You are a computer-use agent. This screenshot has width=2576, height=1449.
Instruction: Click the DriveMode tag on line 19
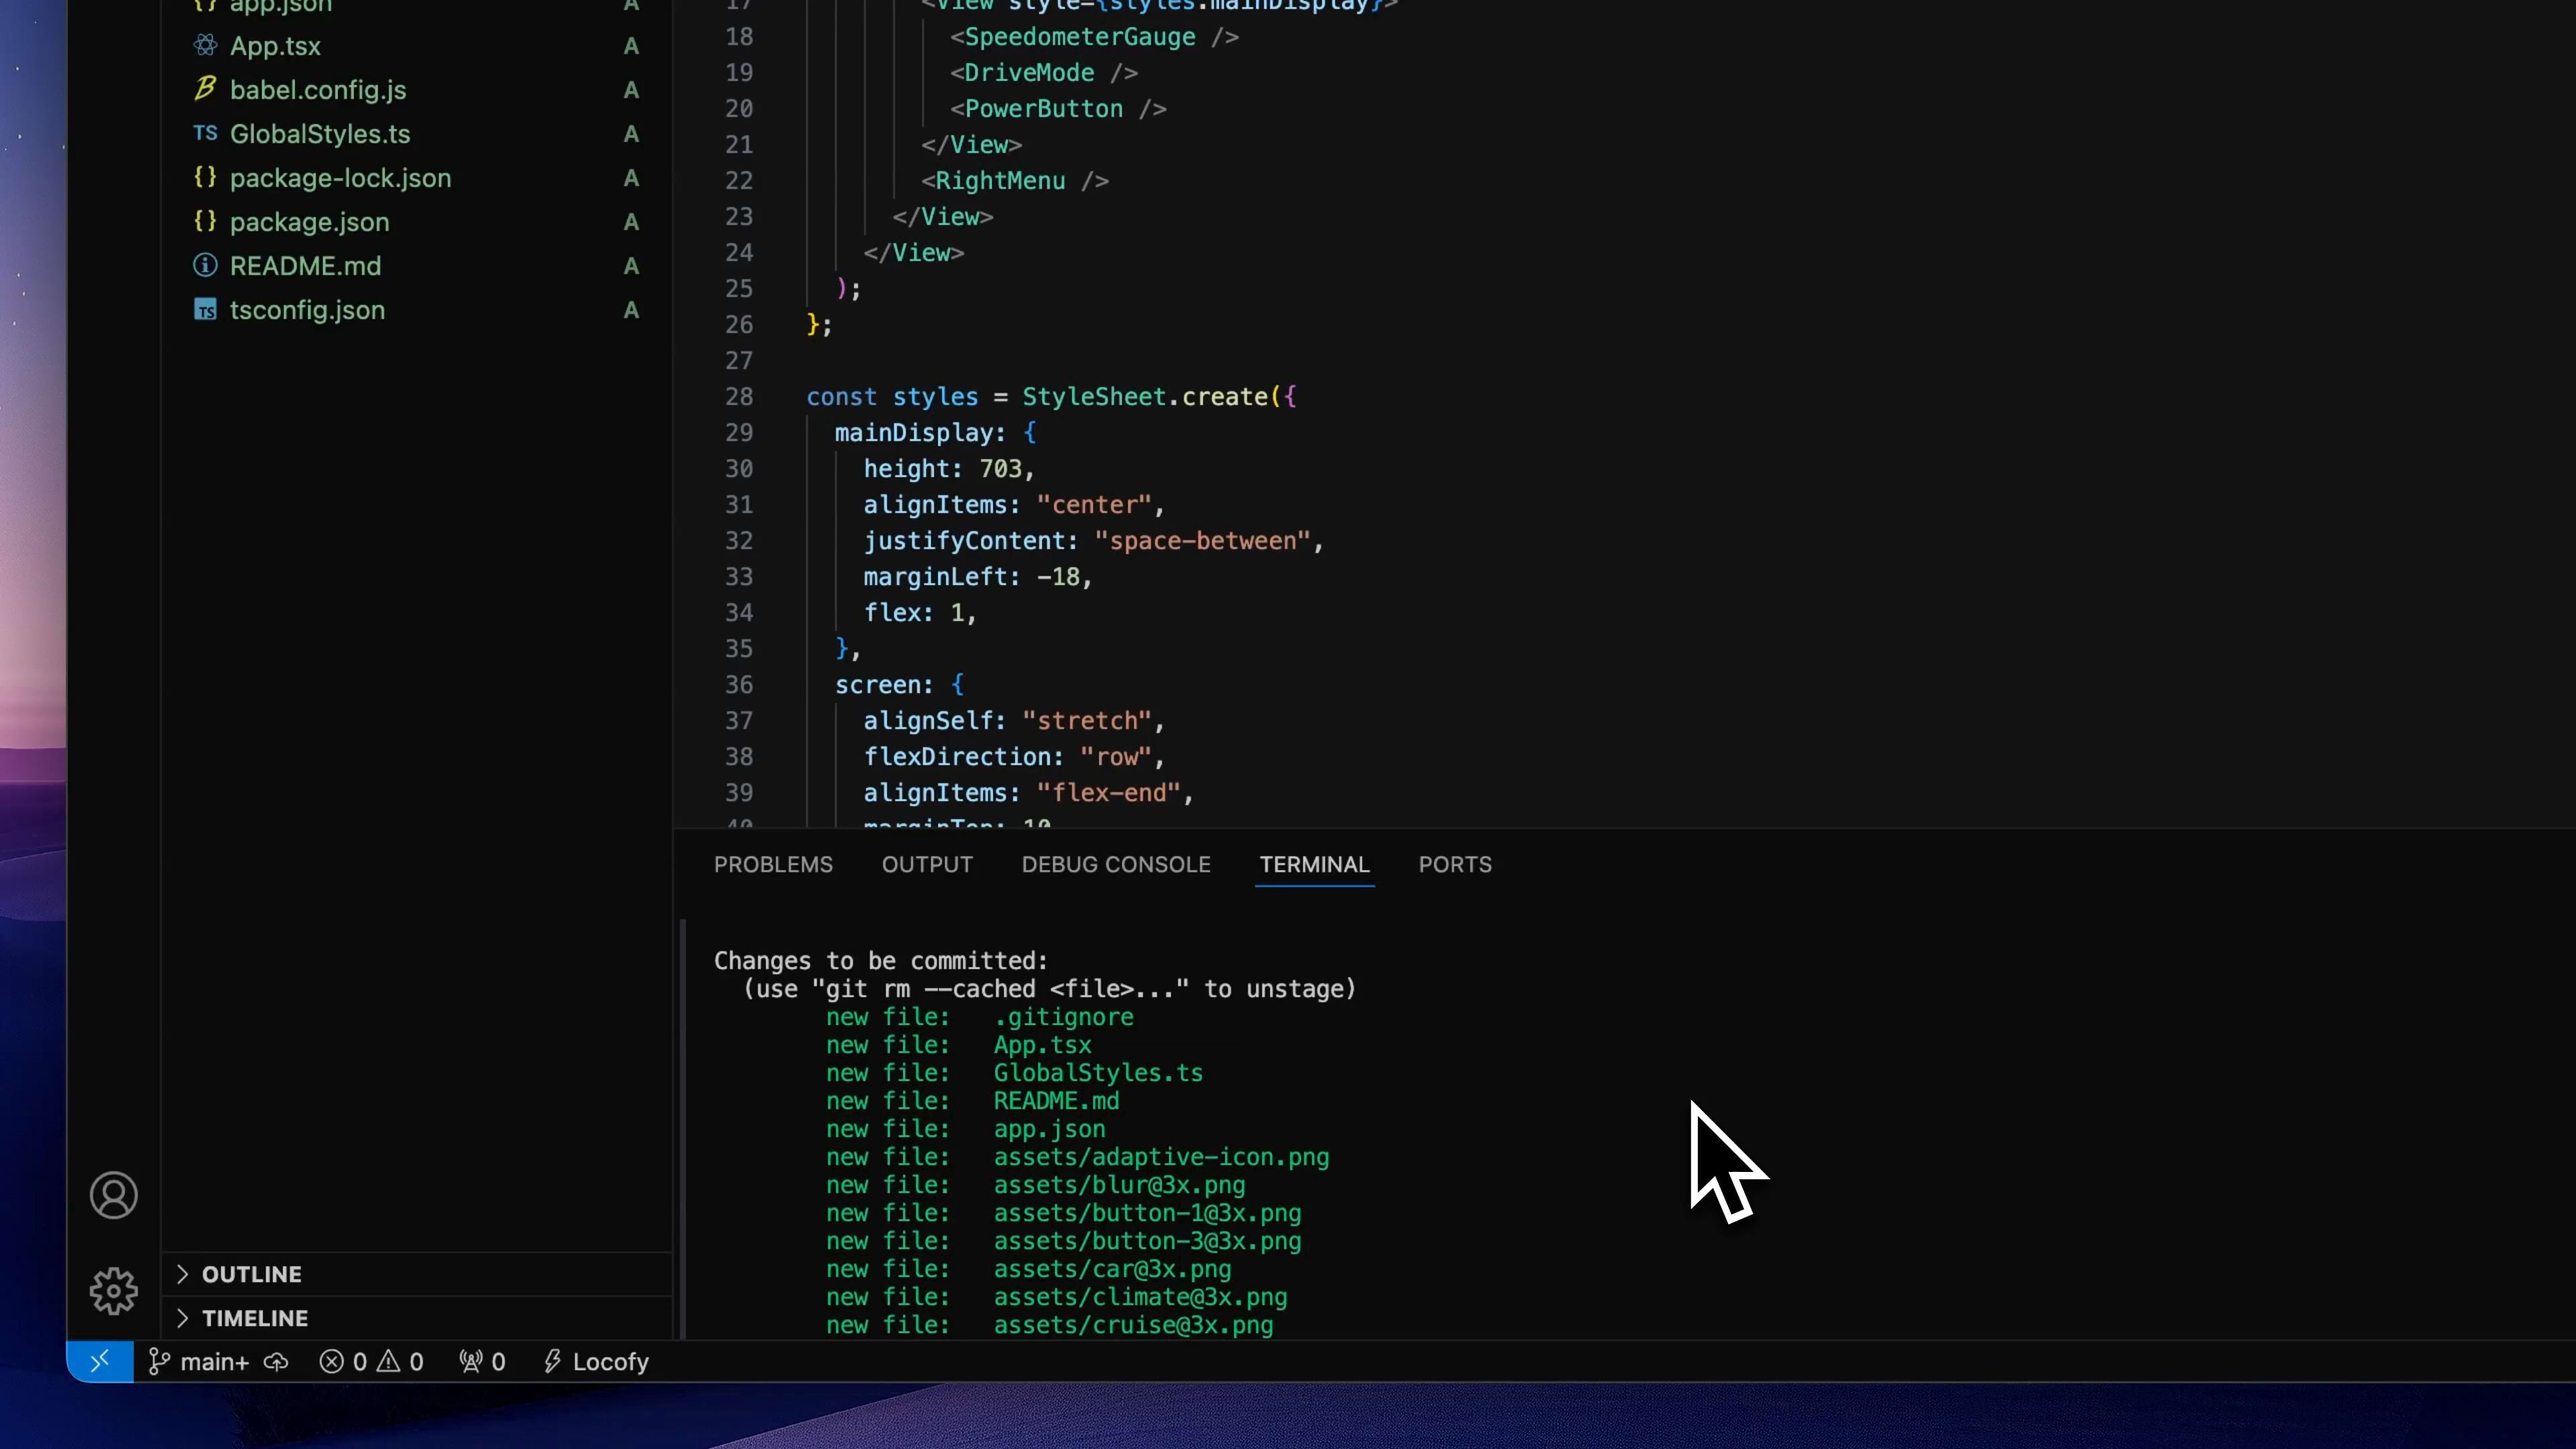coord(1029,73)
